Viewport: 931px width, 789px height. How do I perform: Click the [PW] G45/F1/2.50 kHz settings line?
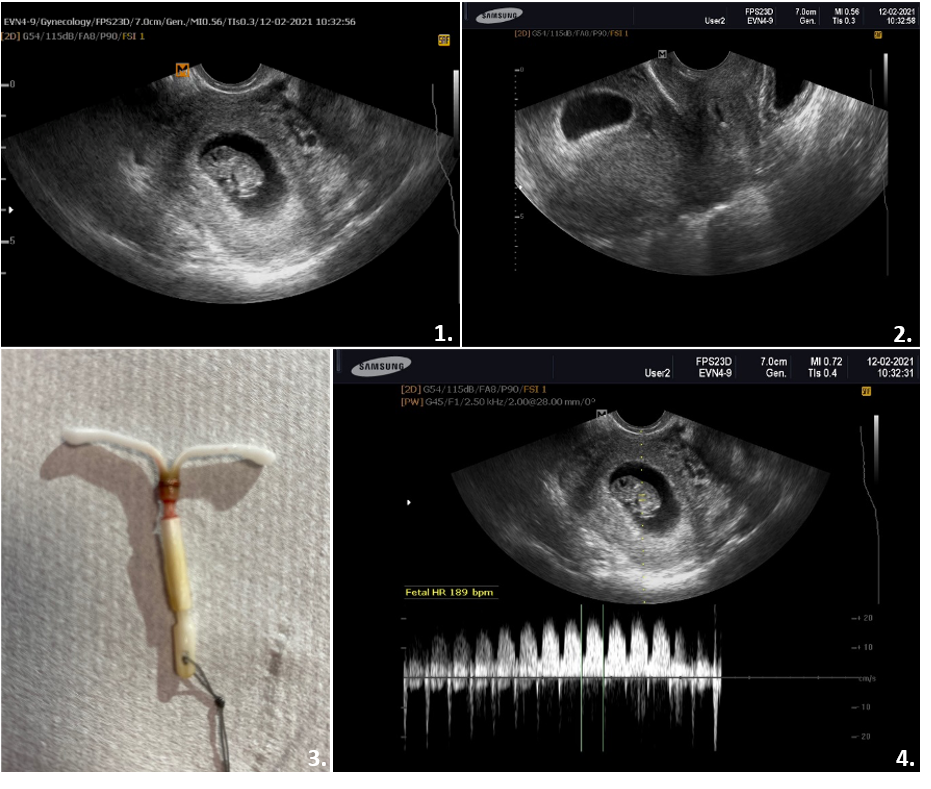click(498, 402)
